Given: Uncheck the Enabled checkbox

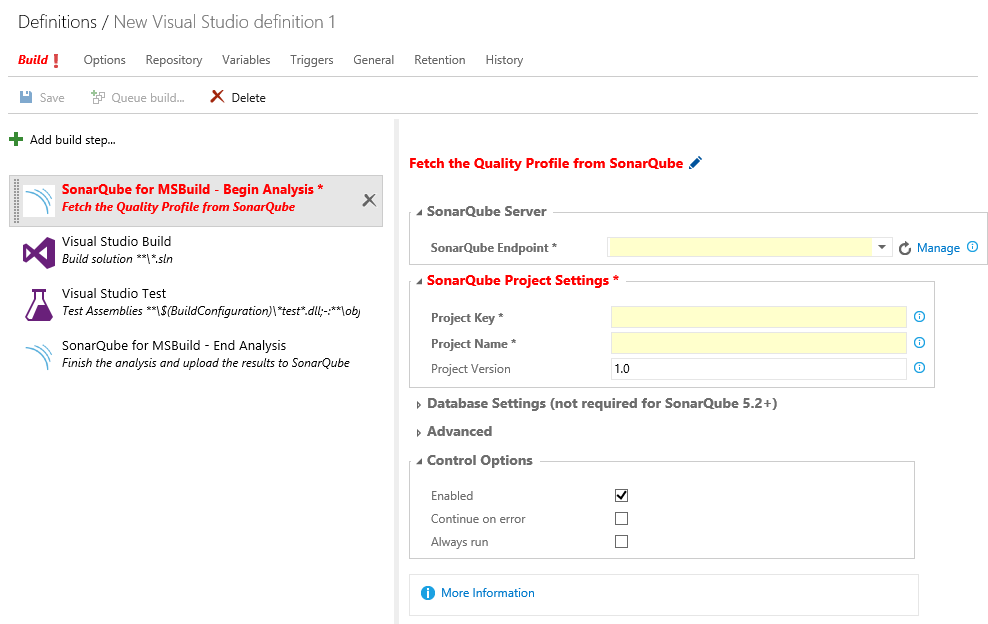Looking at the screenshot, I should [x=621, y=496].
